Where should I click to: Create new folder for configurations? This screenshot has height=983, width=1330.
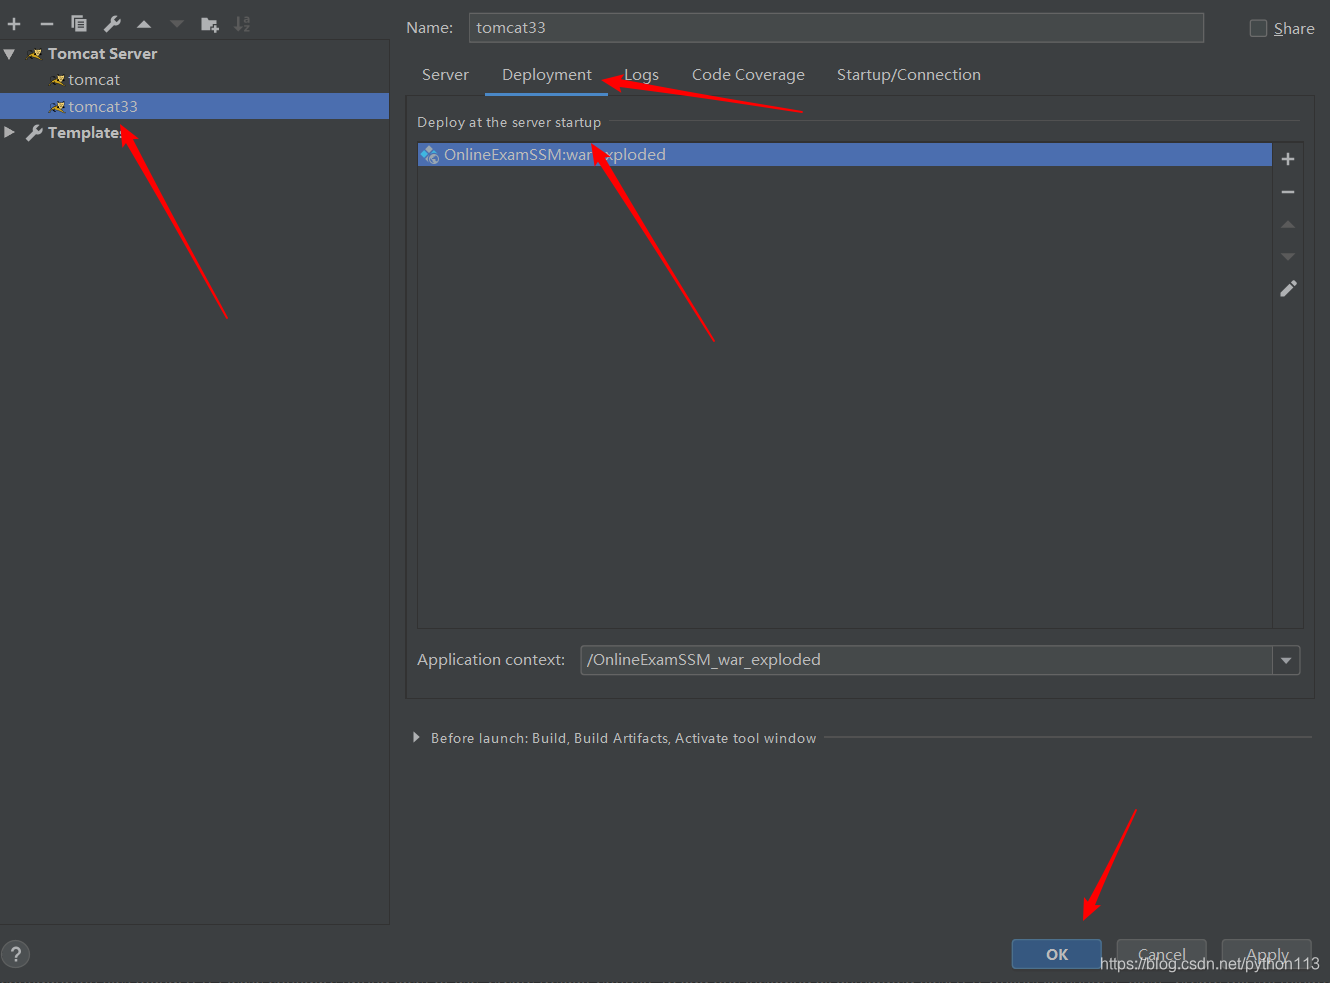click(x=209, y=24)
